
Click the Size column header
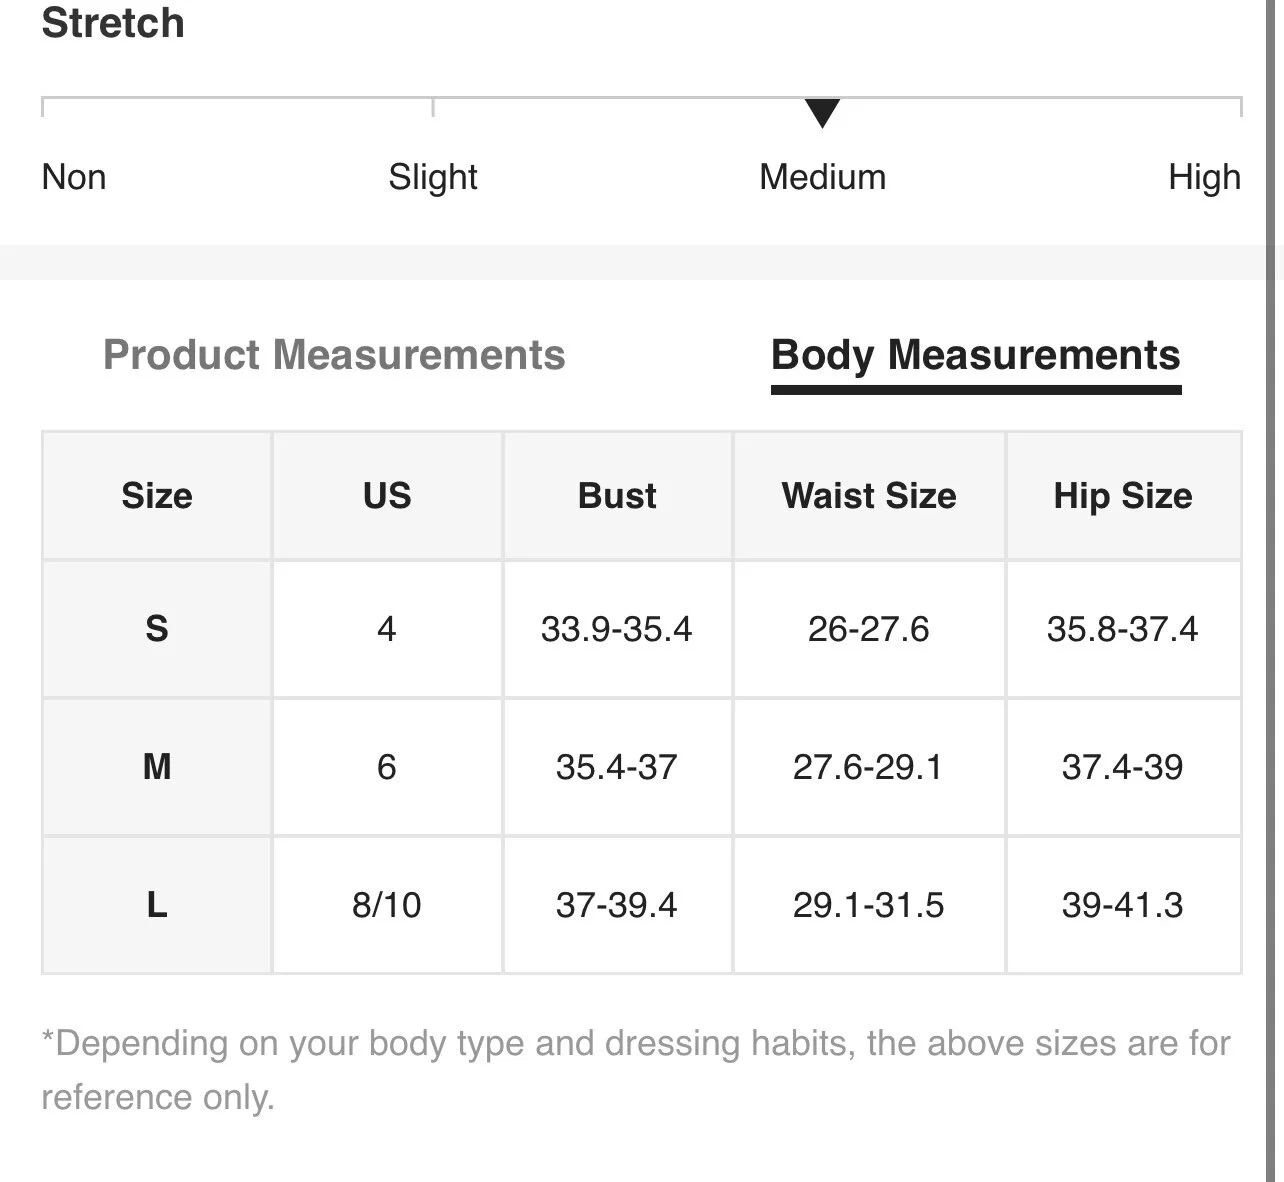[157, 496]
